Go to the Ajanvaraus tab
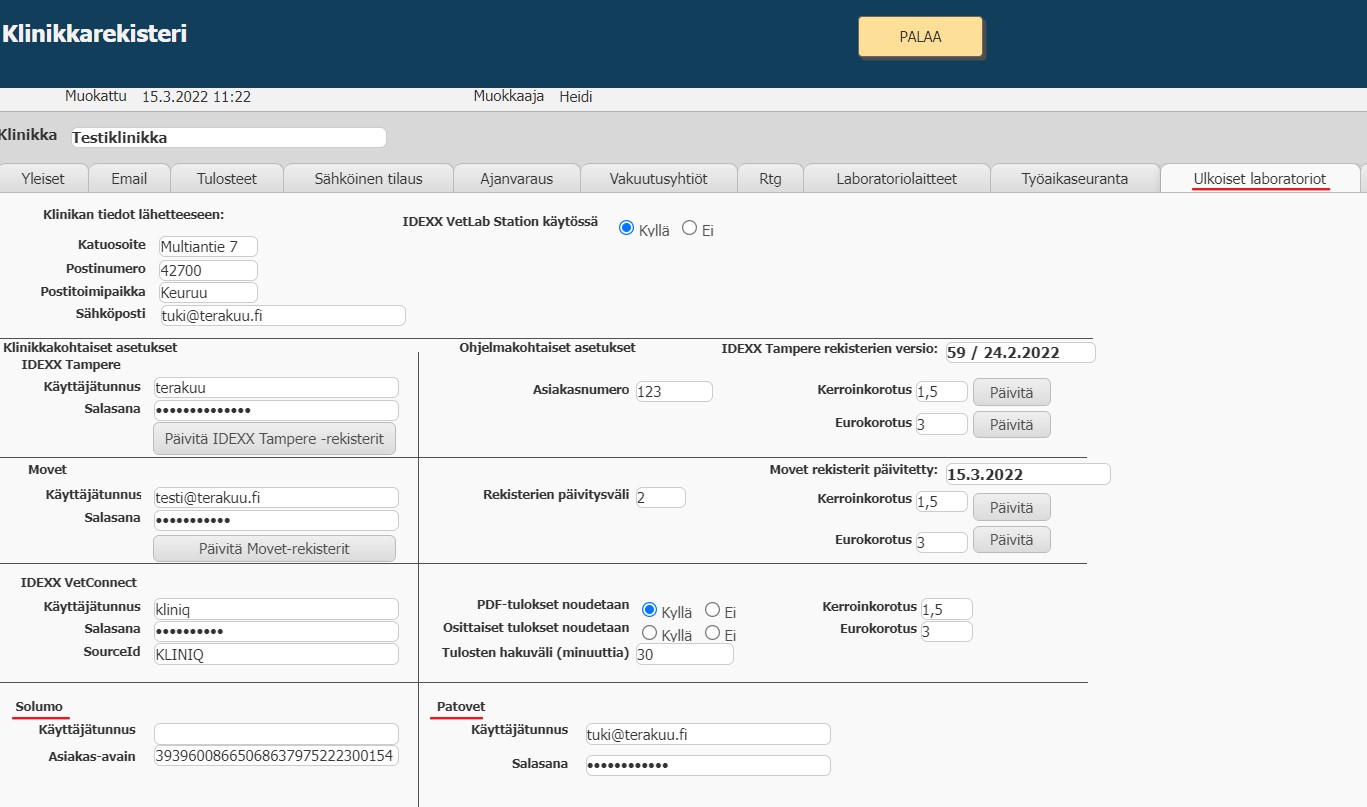This screenshot has width=1367, height=807. [516, 178]
